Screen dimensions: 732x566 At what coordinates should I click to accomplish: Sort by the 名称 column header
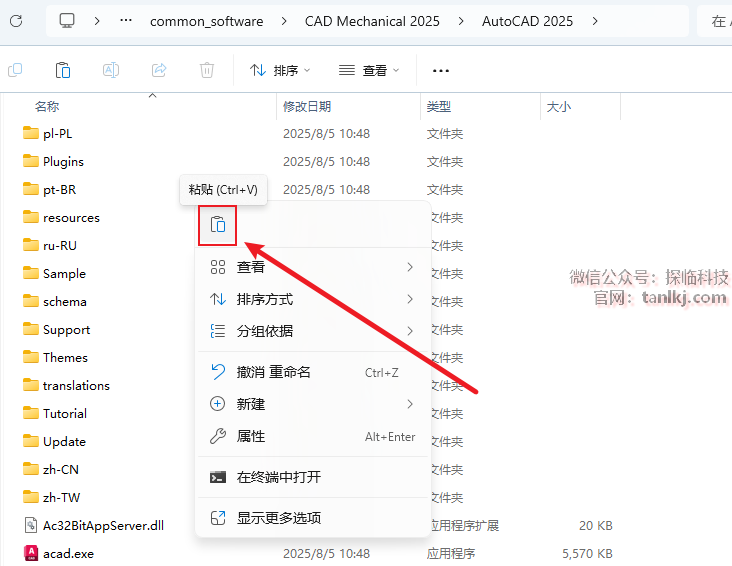[x=47, y=106]
